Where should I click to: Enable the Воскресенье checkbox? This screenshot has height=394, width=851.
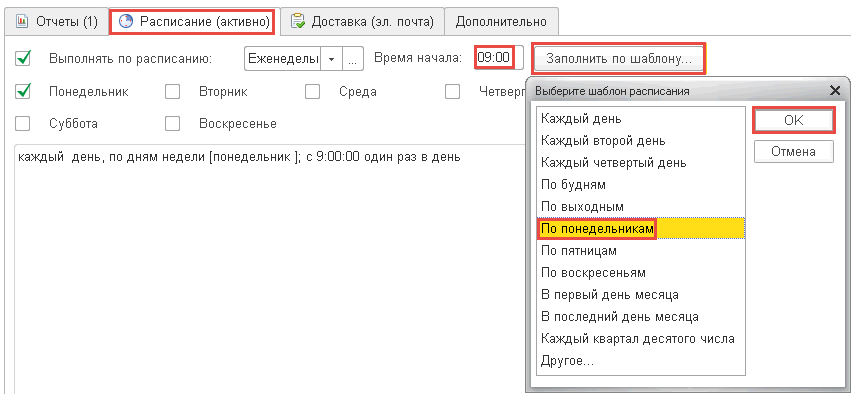pyautogui.click(x=173, y=124)
